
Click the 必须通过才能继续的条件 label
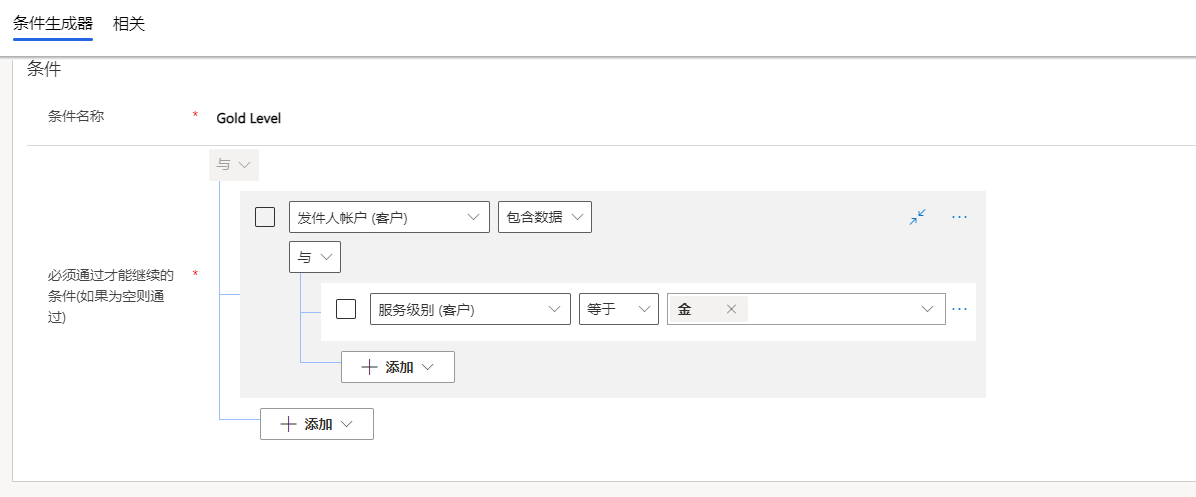pos(111,296)
